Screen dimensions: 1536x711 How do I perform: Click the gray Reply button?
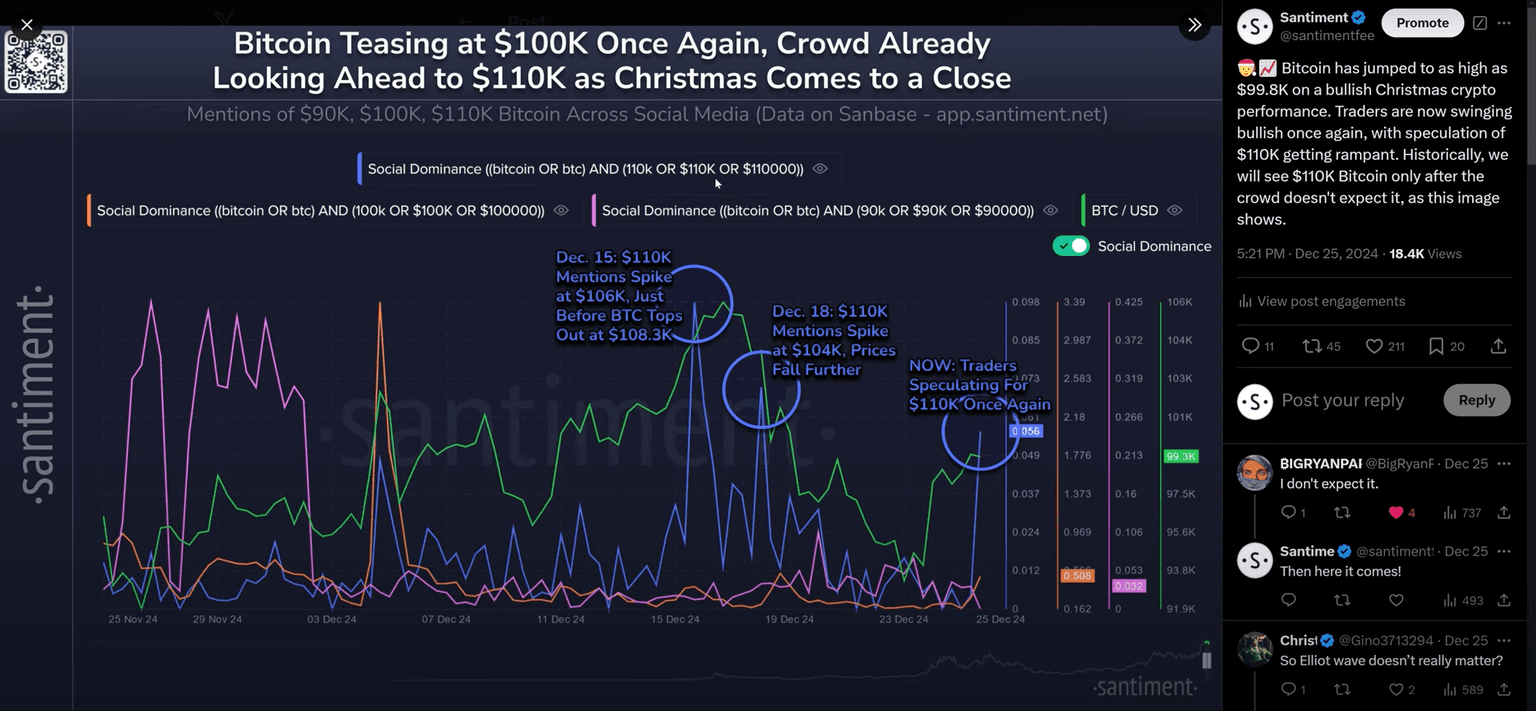pyautogui.click(x=1476, y=400)
